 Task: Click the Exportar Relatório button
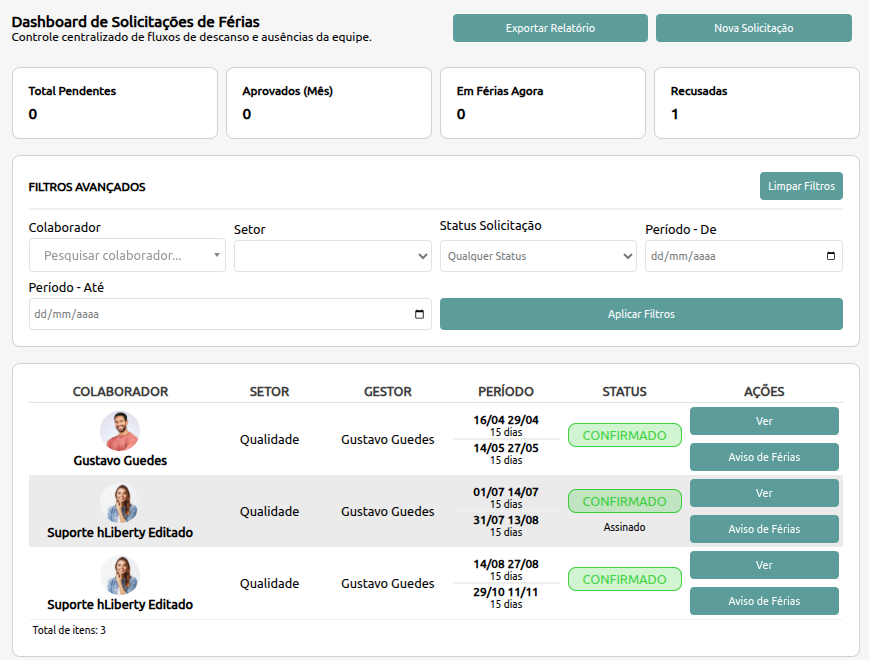click(550, 28)
